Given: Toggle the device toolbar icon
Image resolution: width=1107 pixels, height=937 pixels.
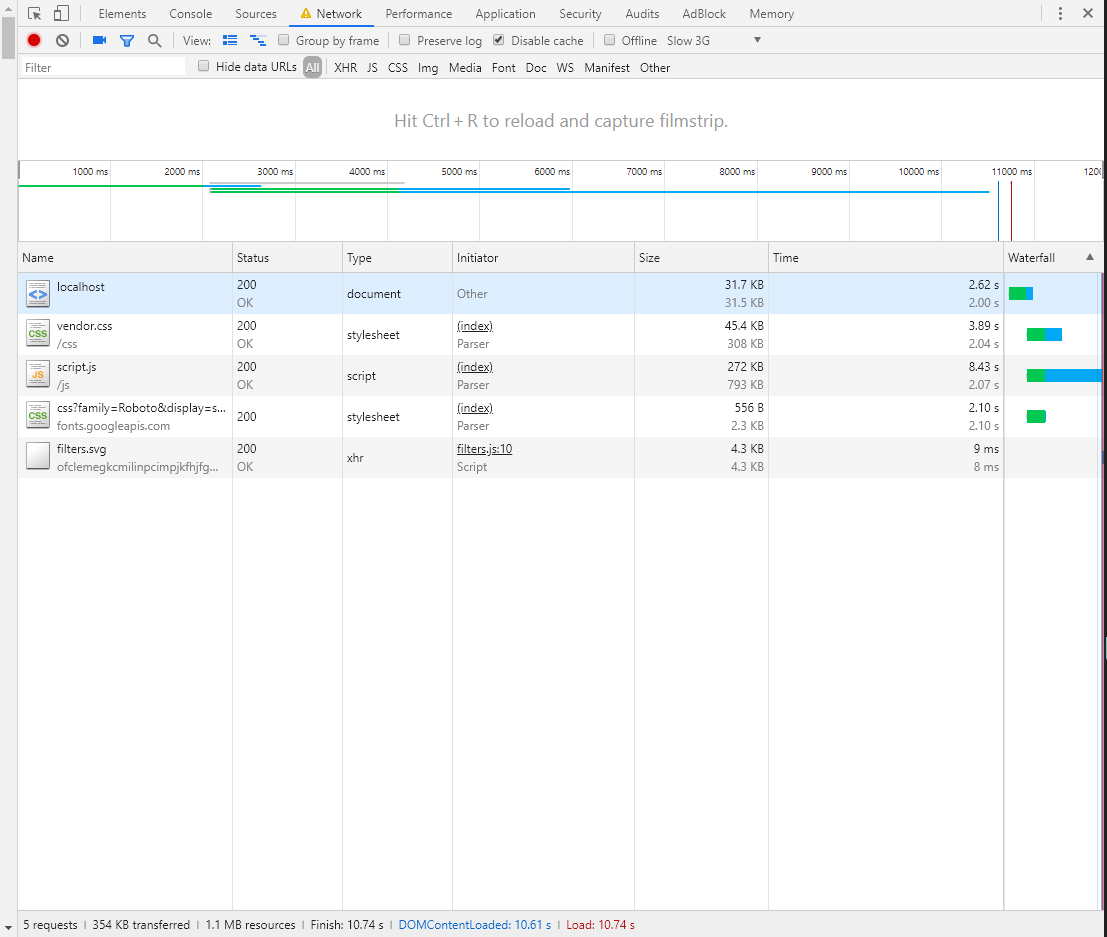Looking at the screenshot, I should [x=59, y=13].
